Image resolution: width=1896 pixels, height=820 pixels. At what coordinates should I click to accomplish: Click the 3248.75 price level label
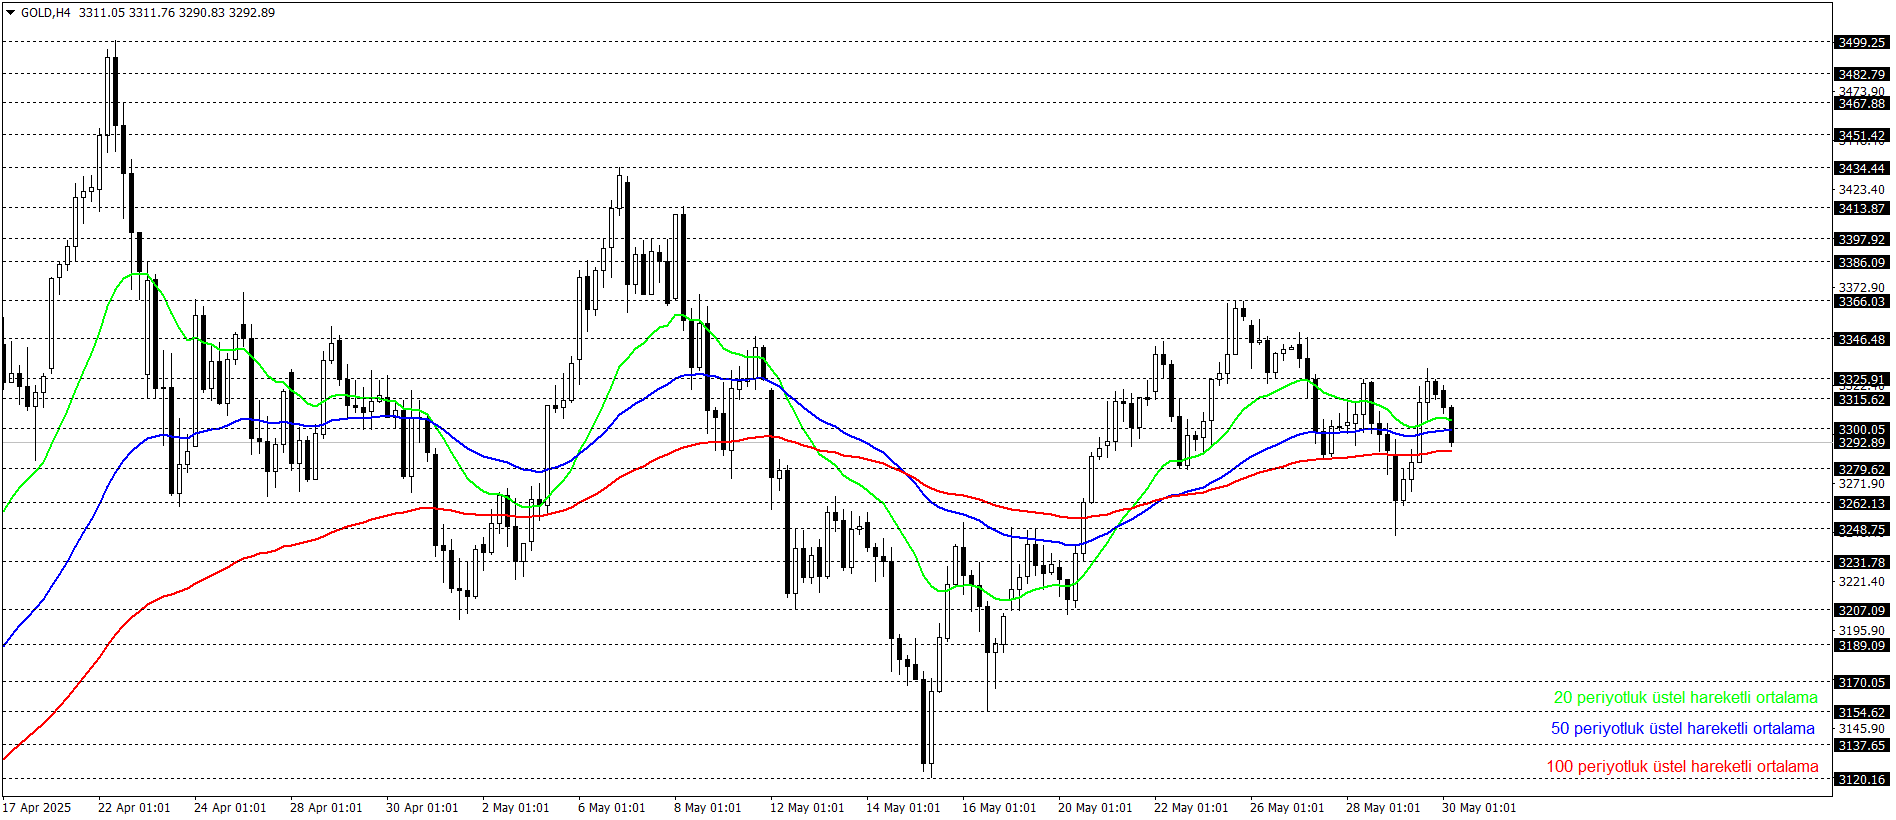[1861, 529]
